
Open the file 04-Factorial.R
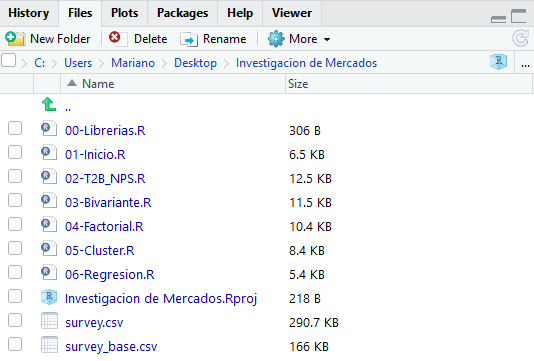click(104, 226)
